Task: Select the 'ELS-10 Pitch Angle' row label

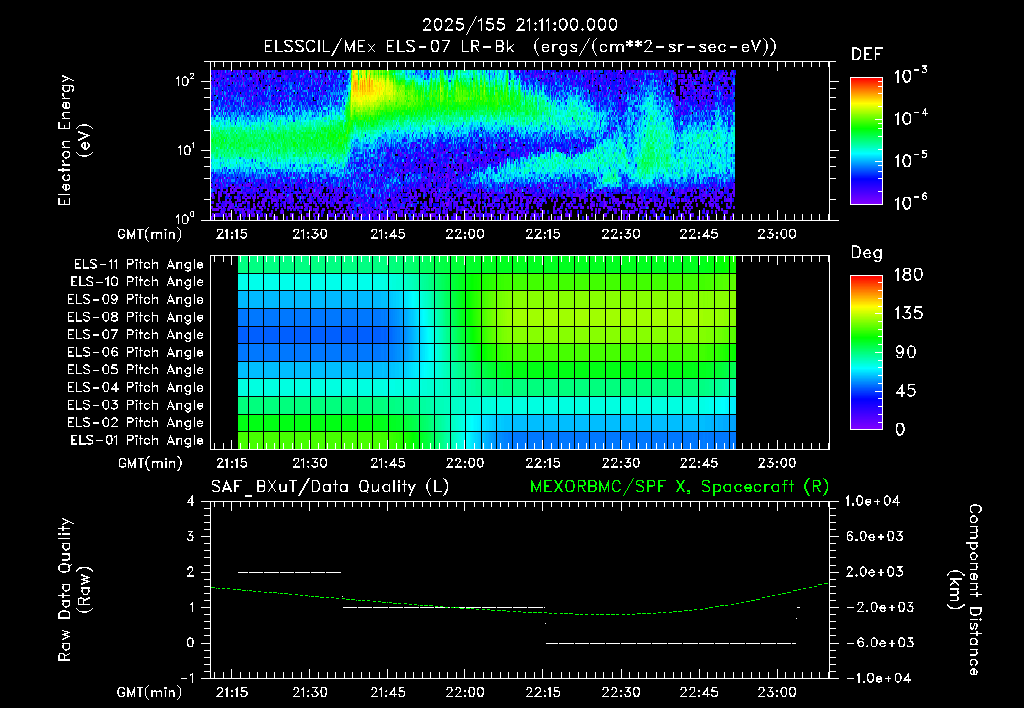Action: click(136, 282)
